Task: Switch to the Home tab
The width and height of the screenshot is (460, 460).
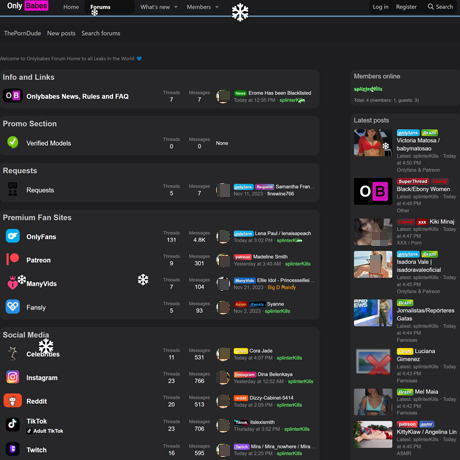Action: tap(71, 7)
